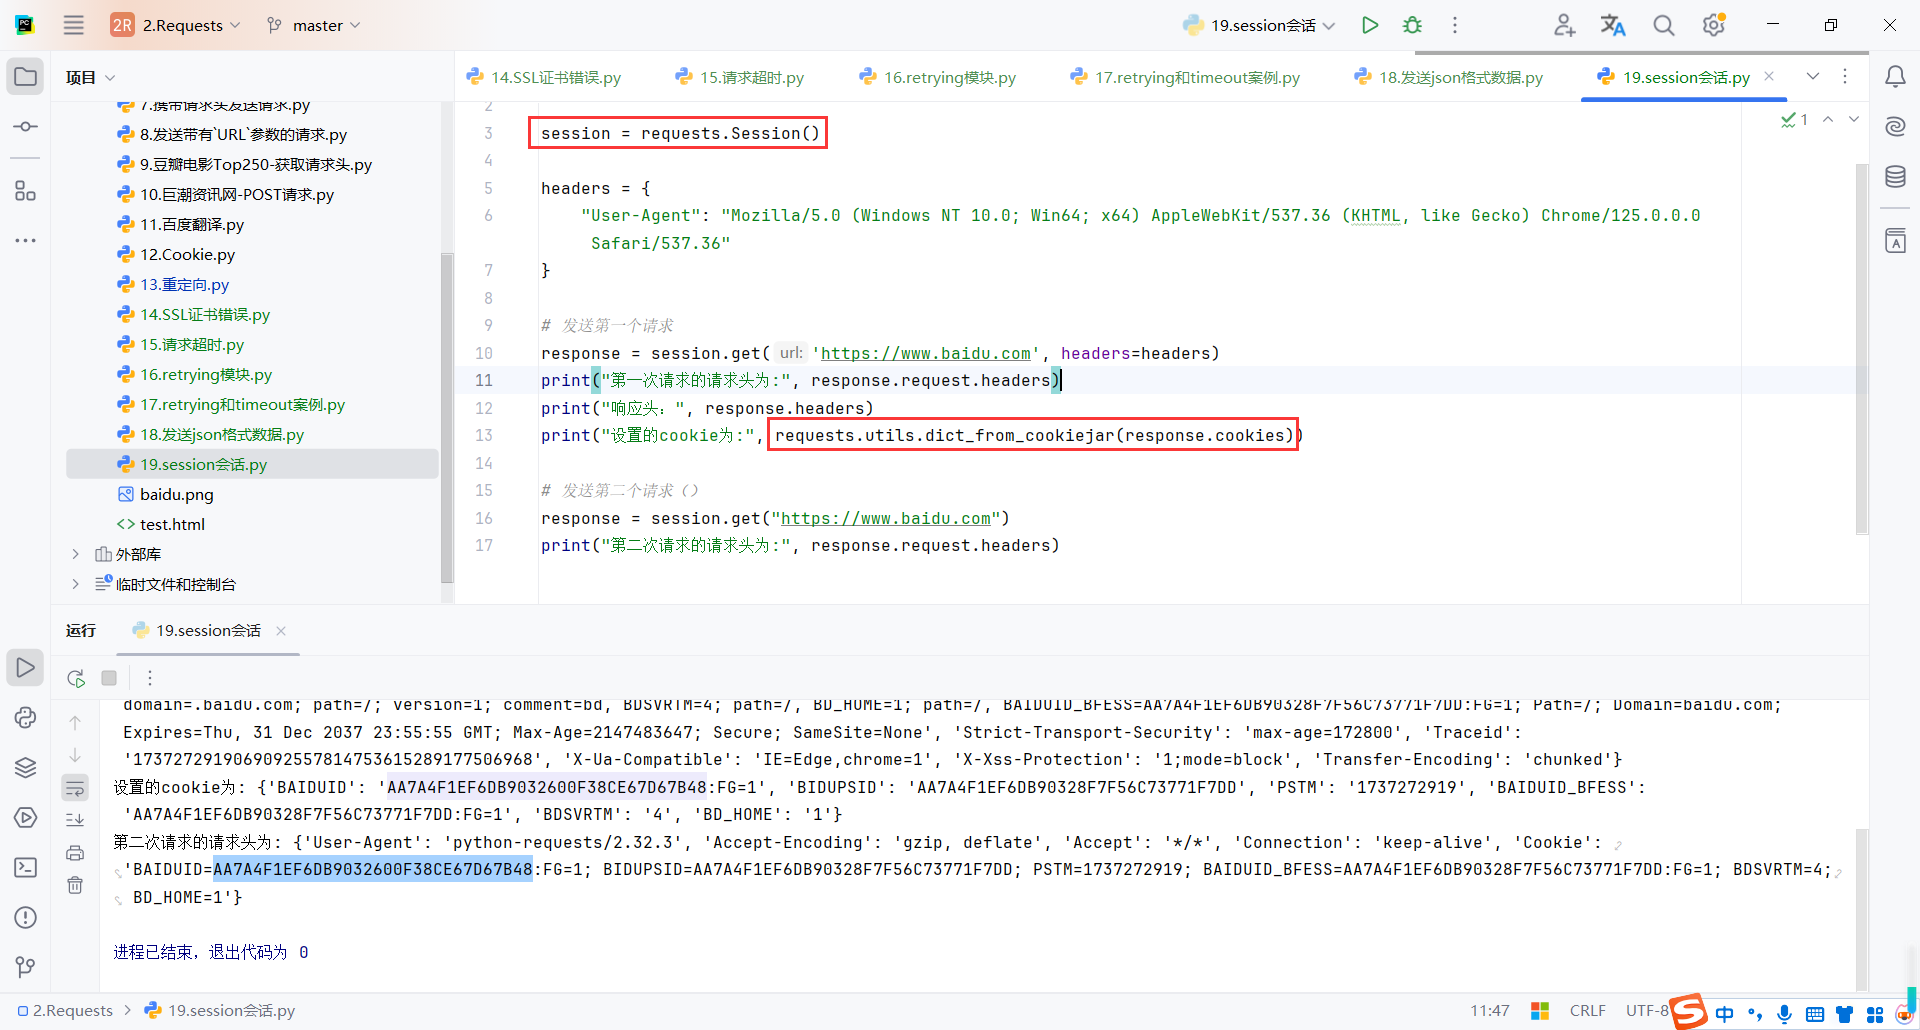Start debugging with the bug icon

point(1412,25)
